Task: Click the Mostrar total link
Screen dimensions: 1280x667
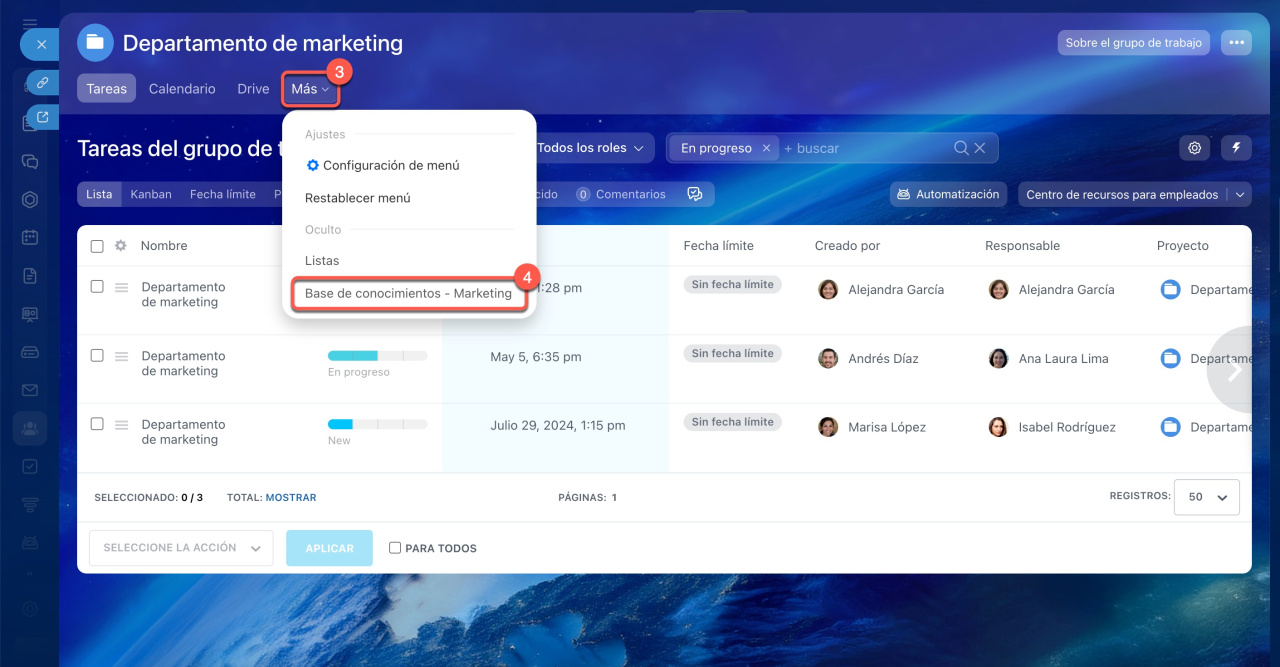Action: 291,497
